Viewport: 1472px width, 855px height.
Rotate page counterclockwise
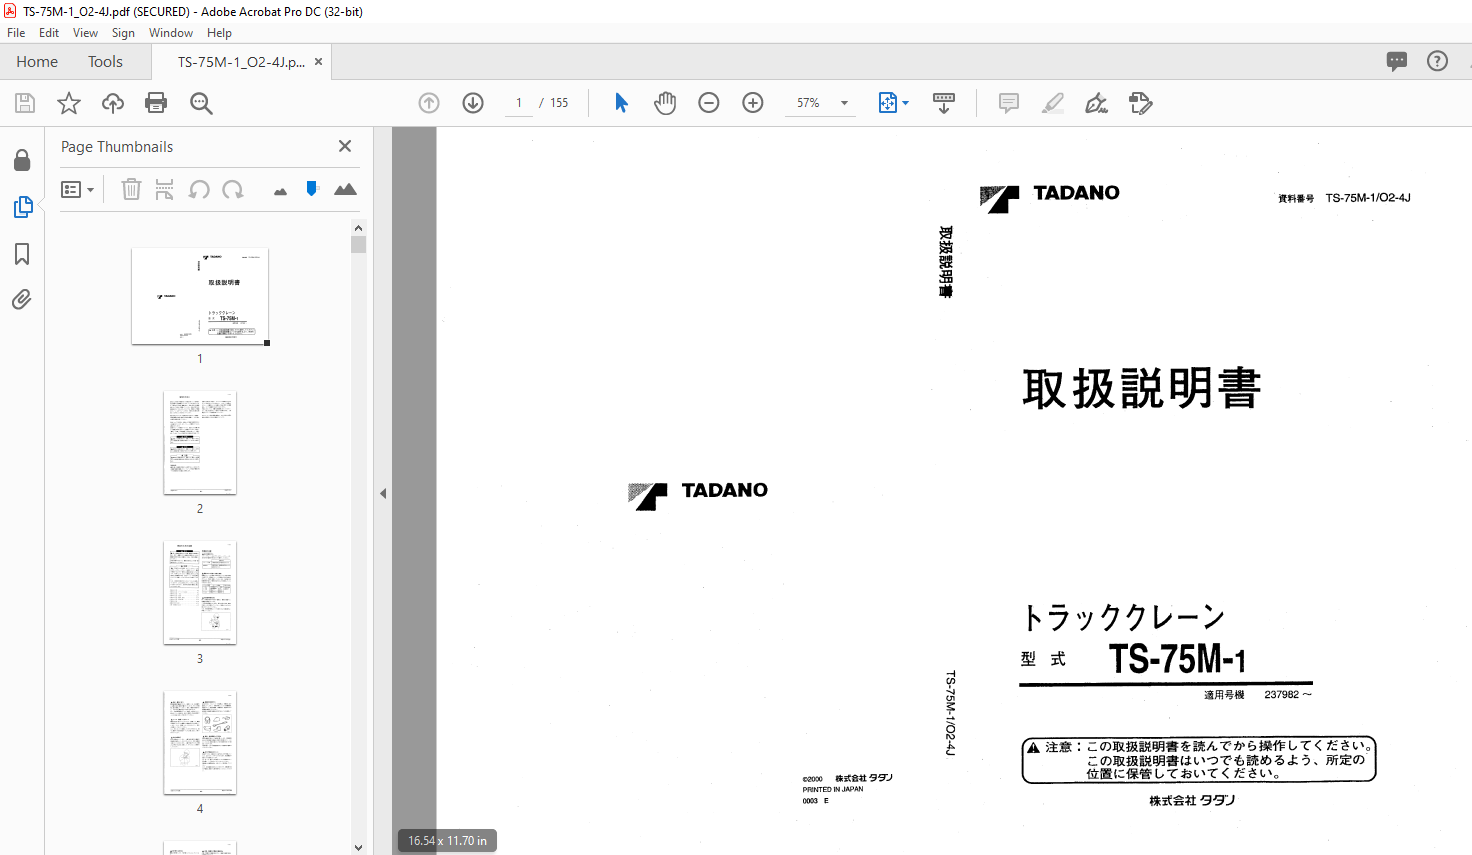click(199, 189)
